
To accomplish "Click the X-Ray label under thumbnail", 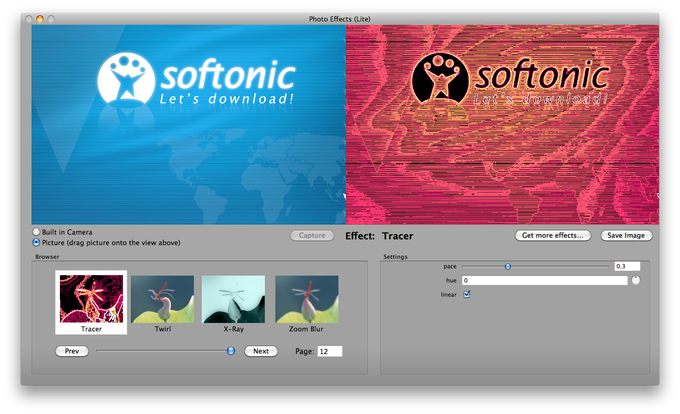I will click(x=234, y=329).
